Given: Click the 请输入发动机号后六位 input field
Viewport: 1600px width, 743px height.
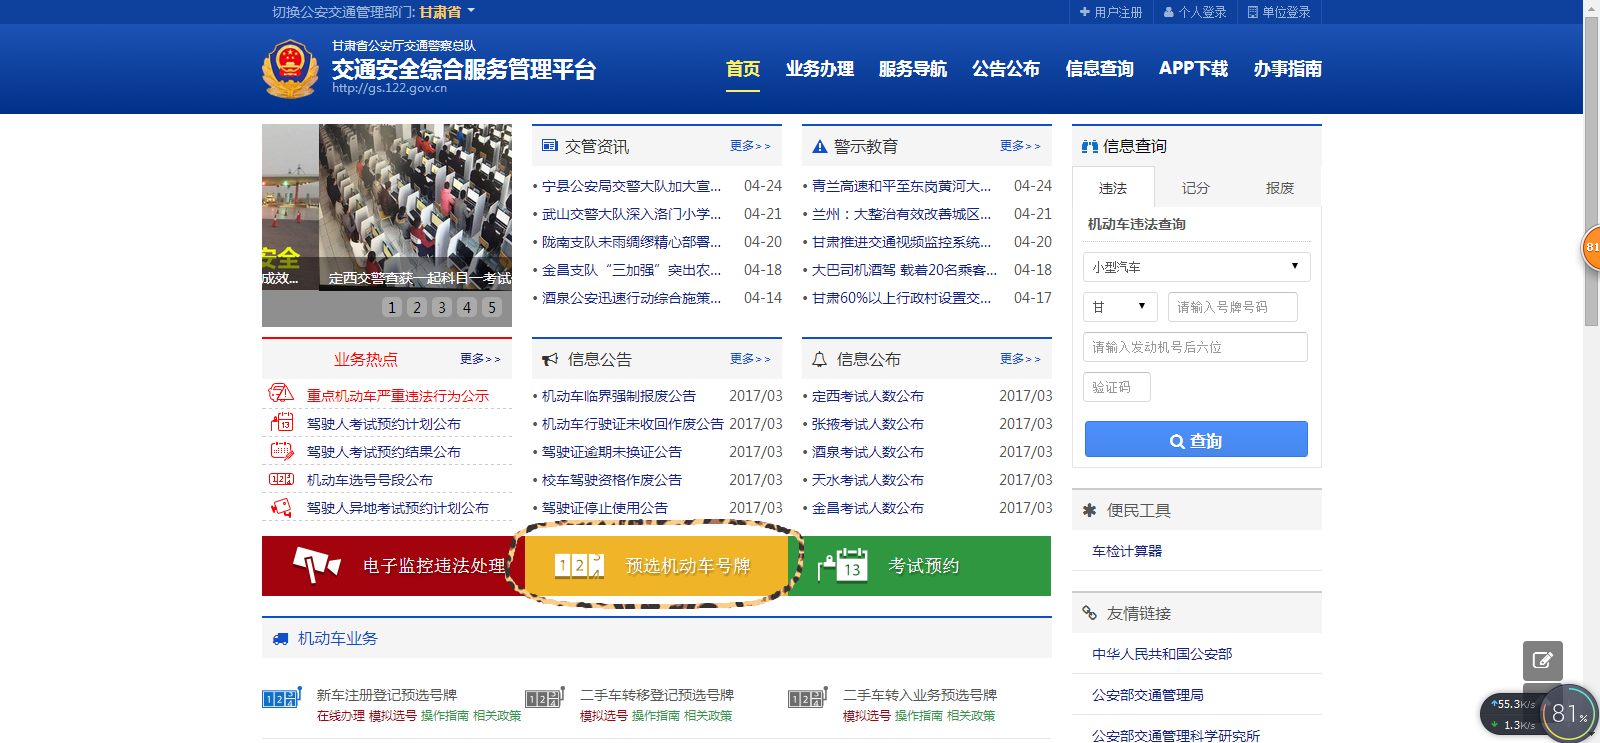Looking at the screenshot, I should 1195,347.
